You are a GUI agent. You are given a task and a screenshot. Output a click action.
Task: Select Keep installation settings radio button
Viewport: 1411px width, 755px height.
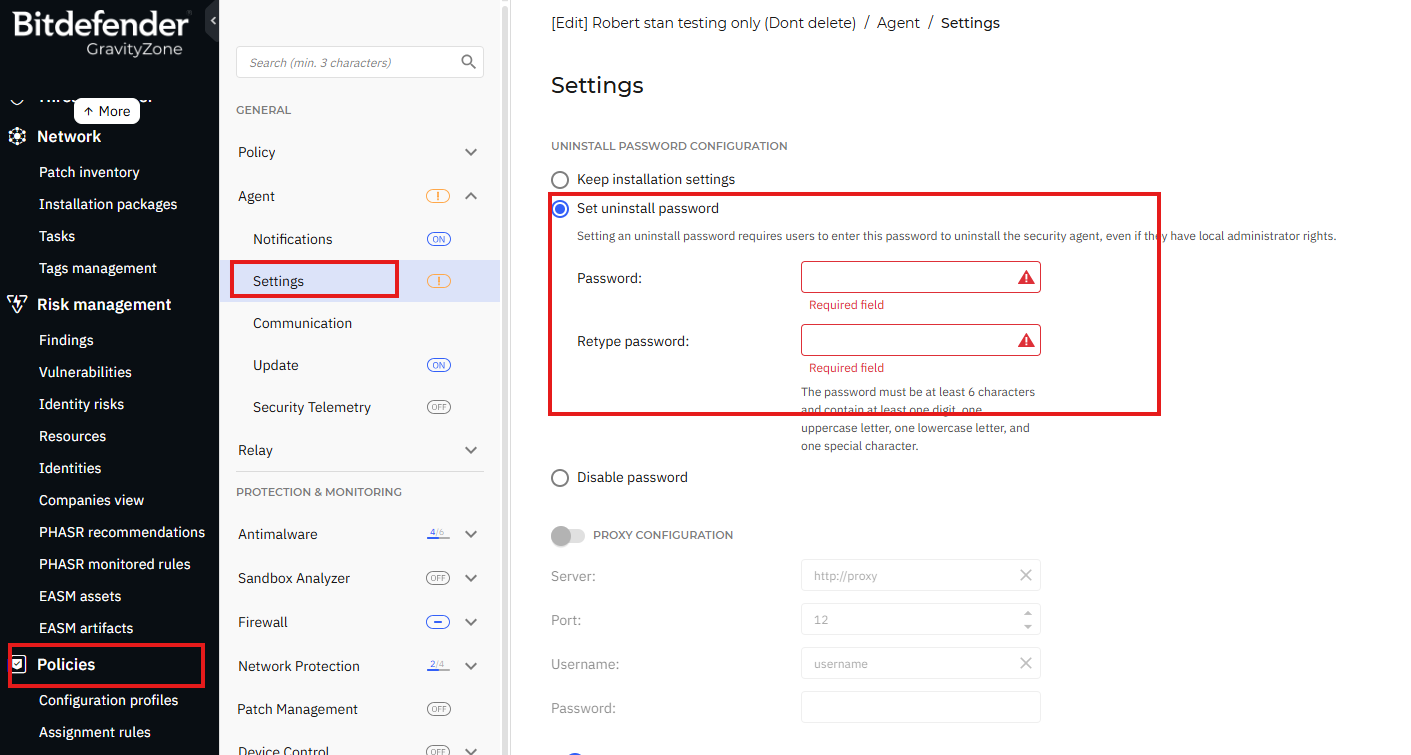(560, 180)
